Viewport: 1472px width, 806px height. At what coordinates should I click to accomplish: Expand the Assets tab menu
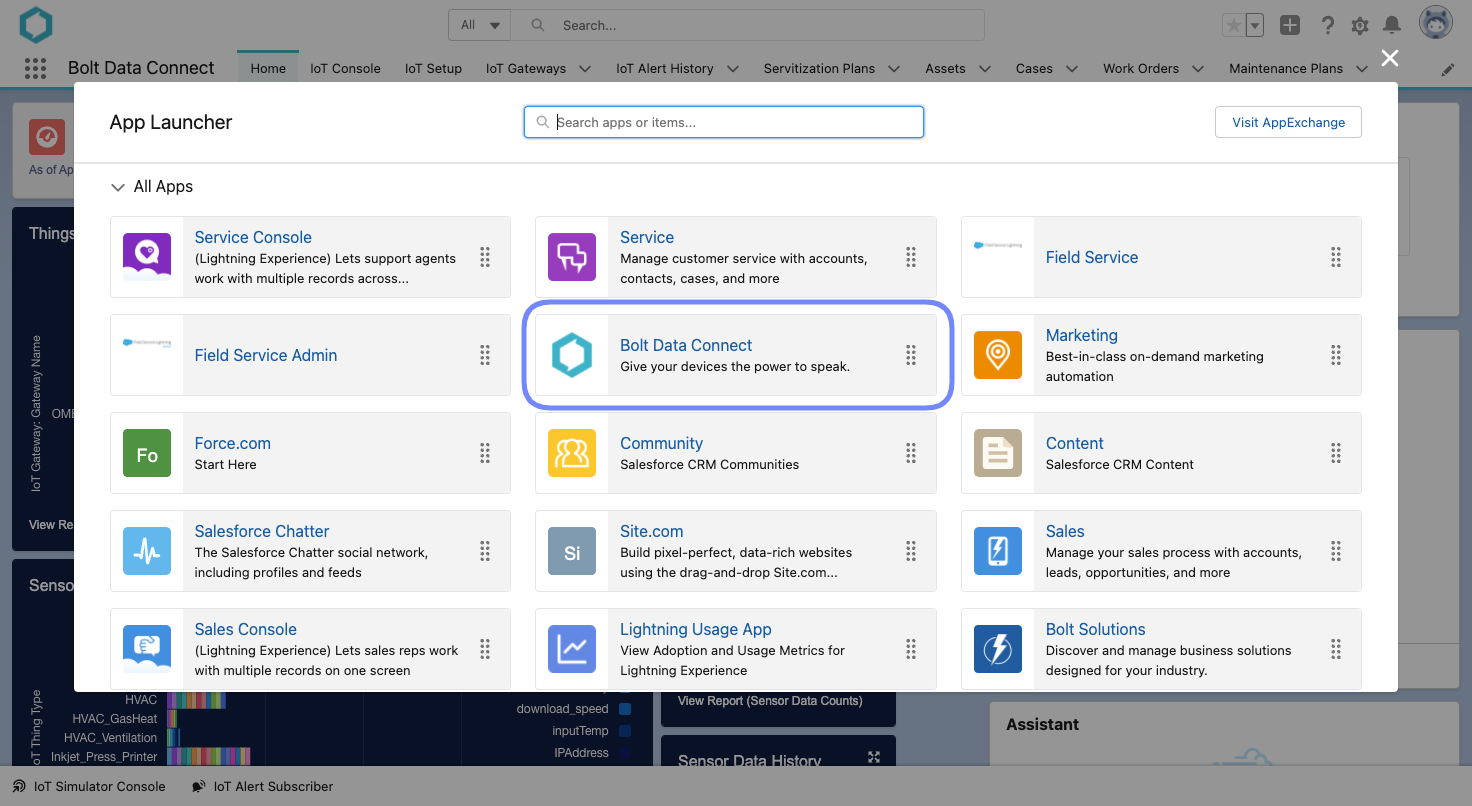coord(985,69)
